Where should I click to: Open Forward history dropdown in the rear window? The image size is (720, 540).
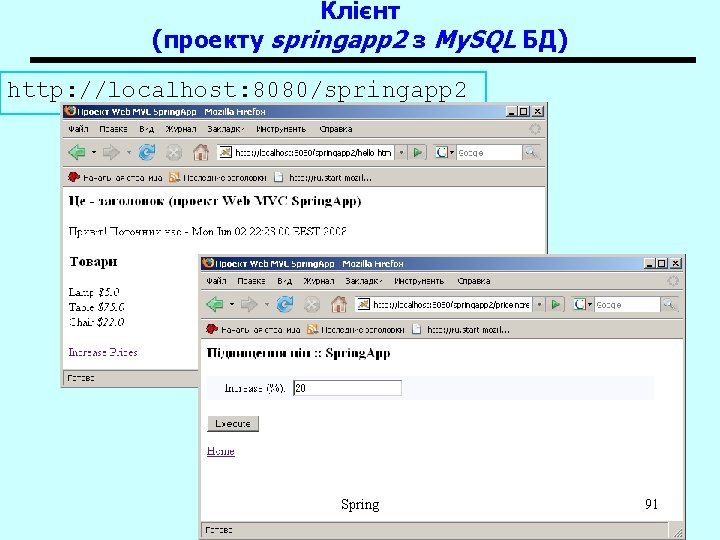(129, 152)
